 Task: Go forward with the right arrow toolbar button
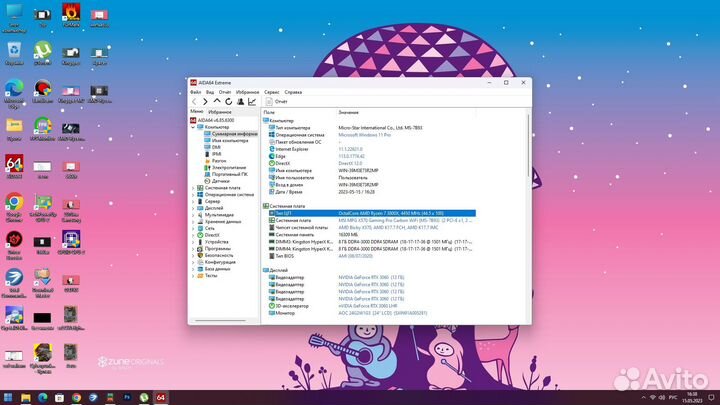pyautogui.click(x=205, y=101)
